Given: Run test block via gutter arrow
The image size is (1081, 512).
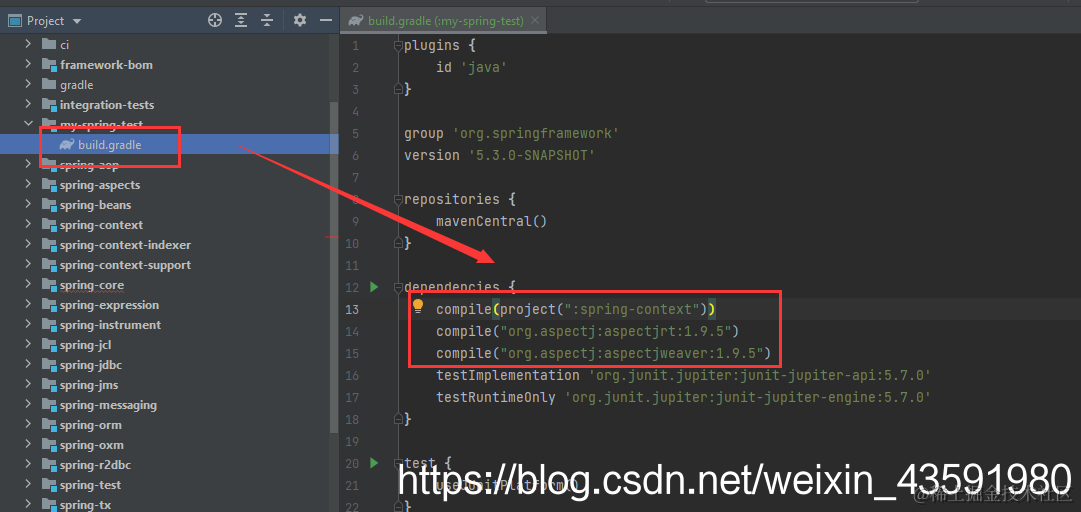Looking at the screenshot, I should click(x=374, y=463).
